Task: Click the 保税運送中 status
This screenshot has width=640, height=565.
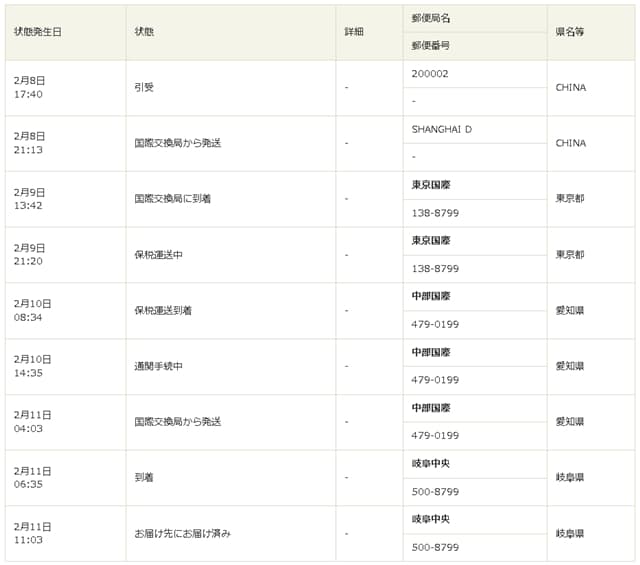Action: (x=158, y=255)
